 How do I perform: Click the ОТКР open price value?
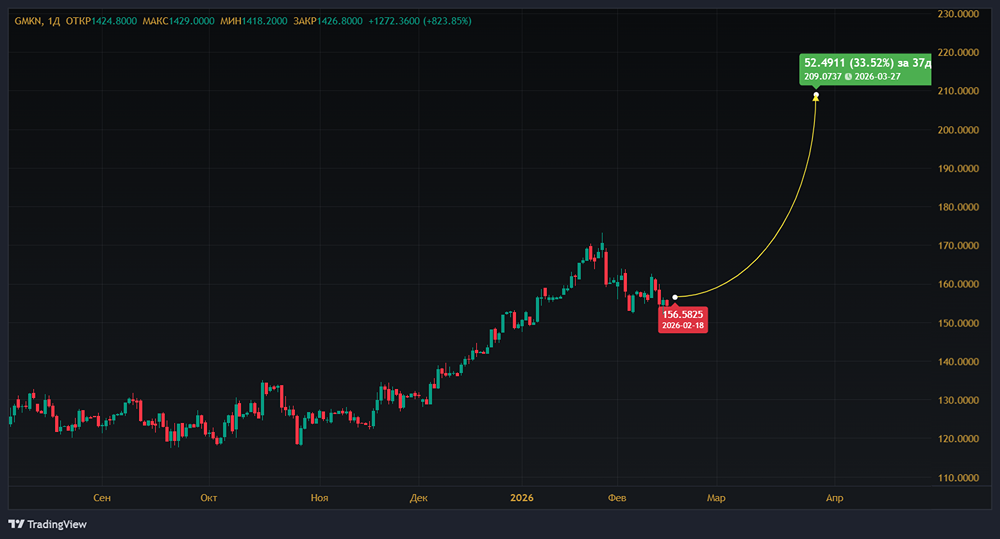pyautogui.click(x=111, y=21)
